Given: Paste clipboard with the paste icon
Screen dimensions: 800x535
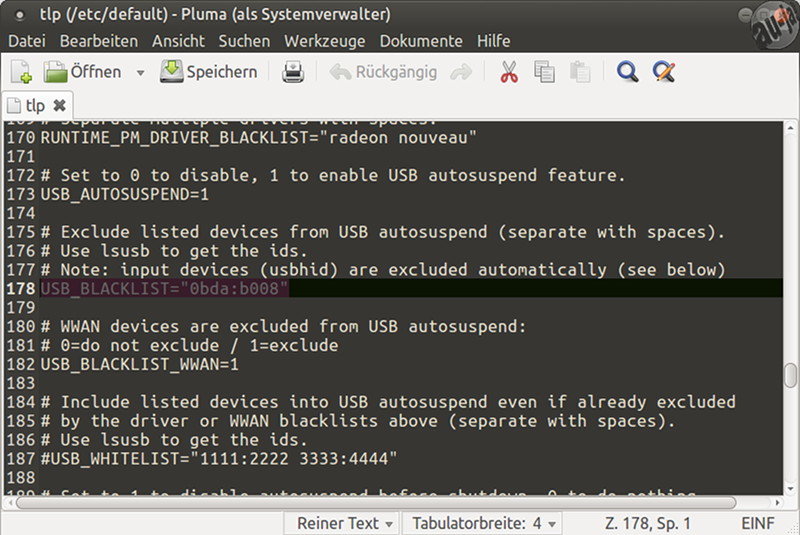Looking at the screenshot, I should pyautogui.click(x=580, y=72).
